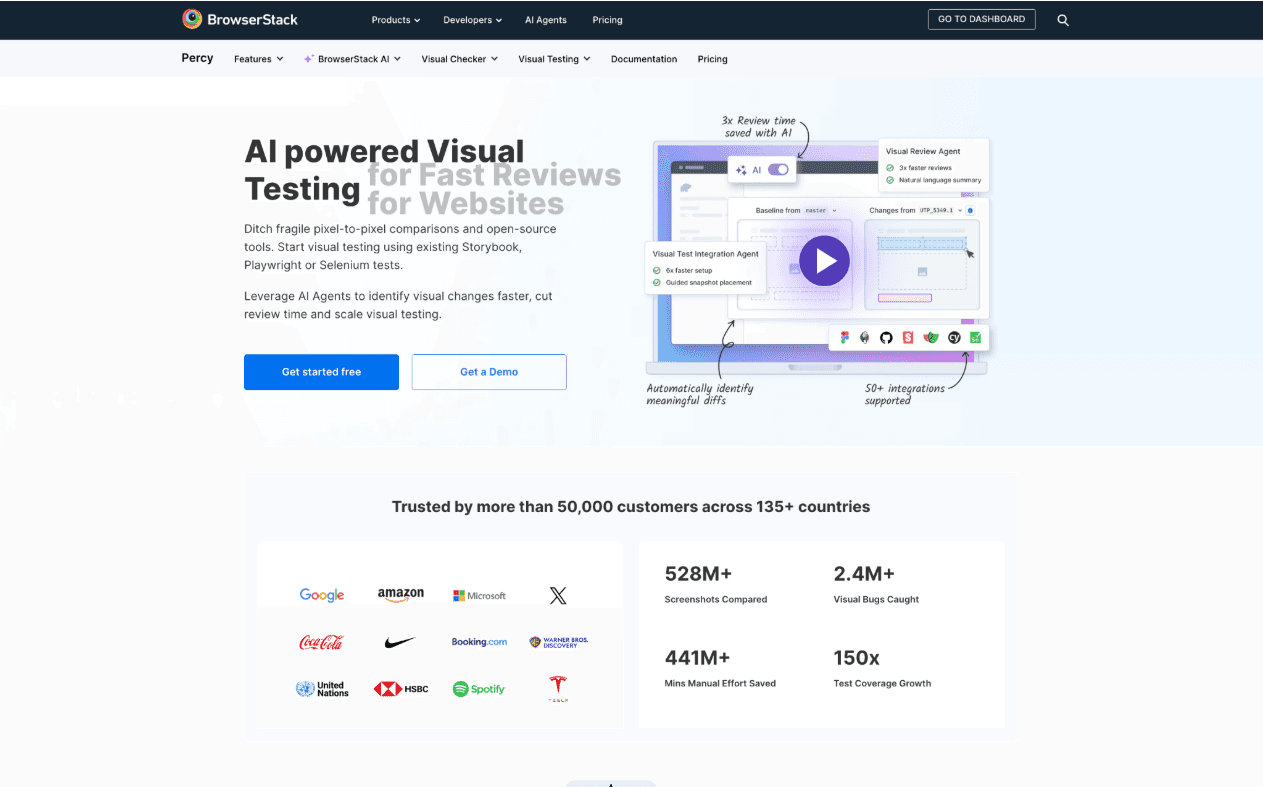The height and width of the screenshot is (787, 1263).
Task: Click the Spotify logo
Action: coord(479,689)
